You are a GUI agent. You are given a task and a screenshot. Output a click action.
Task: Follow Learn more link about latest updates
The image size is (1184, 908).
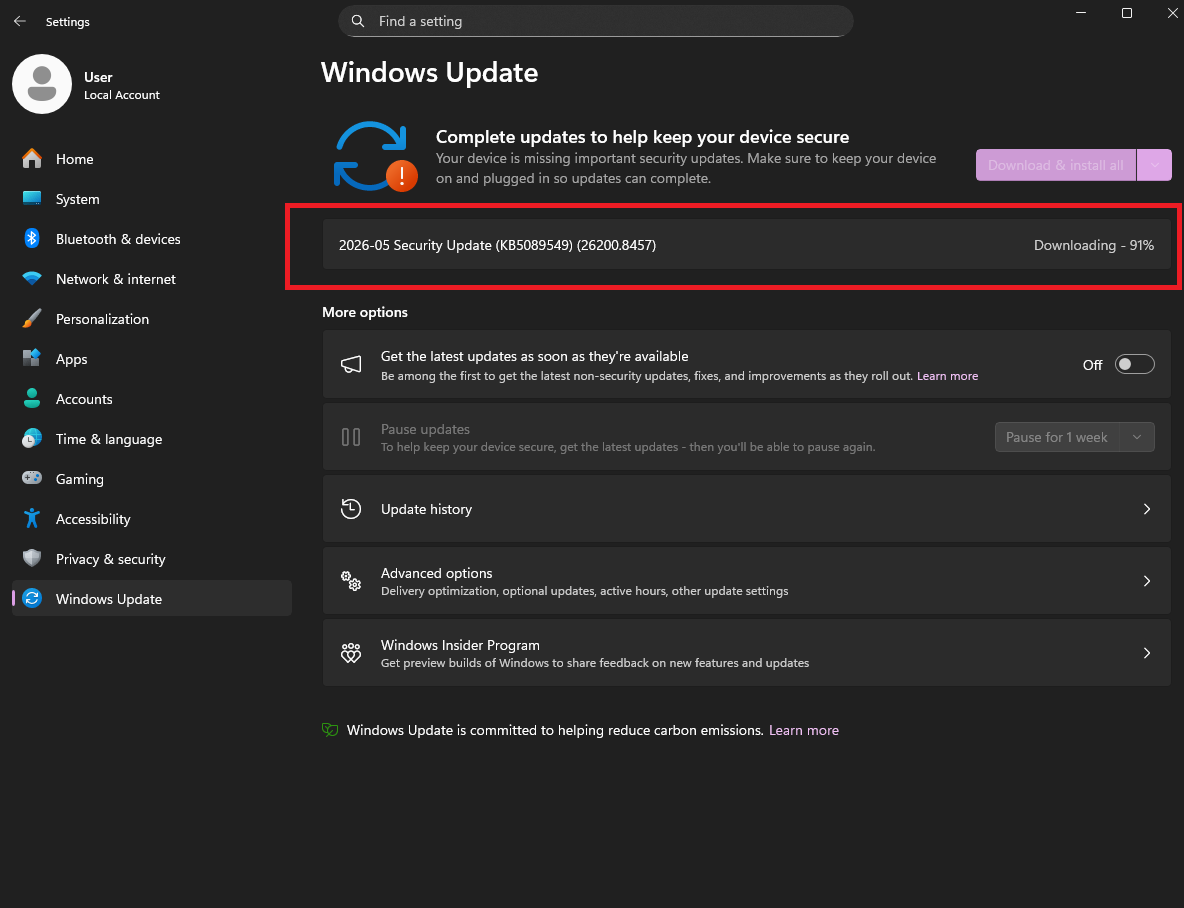coord(947,375)
